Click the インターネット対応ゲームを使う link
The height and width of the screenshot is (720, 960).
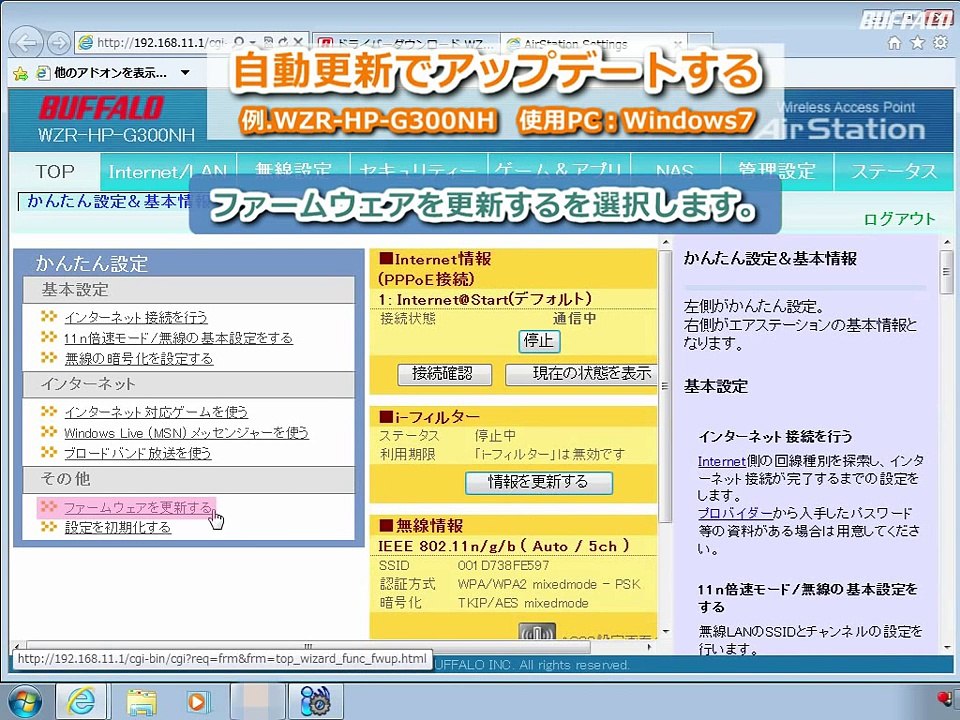coord(156,412)
